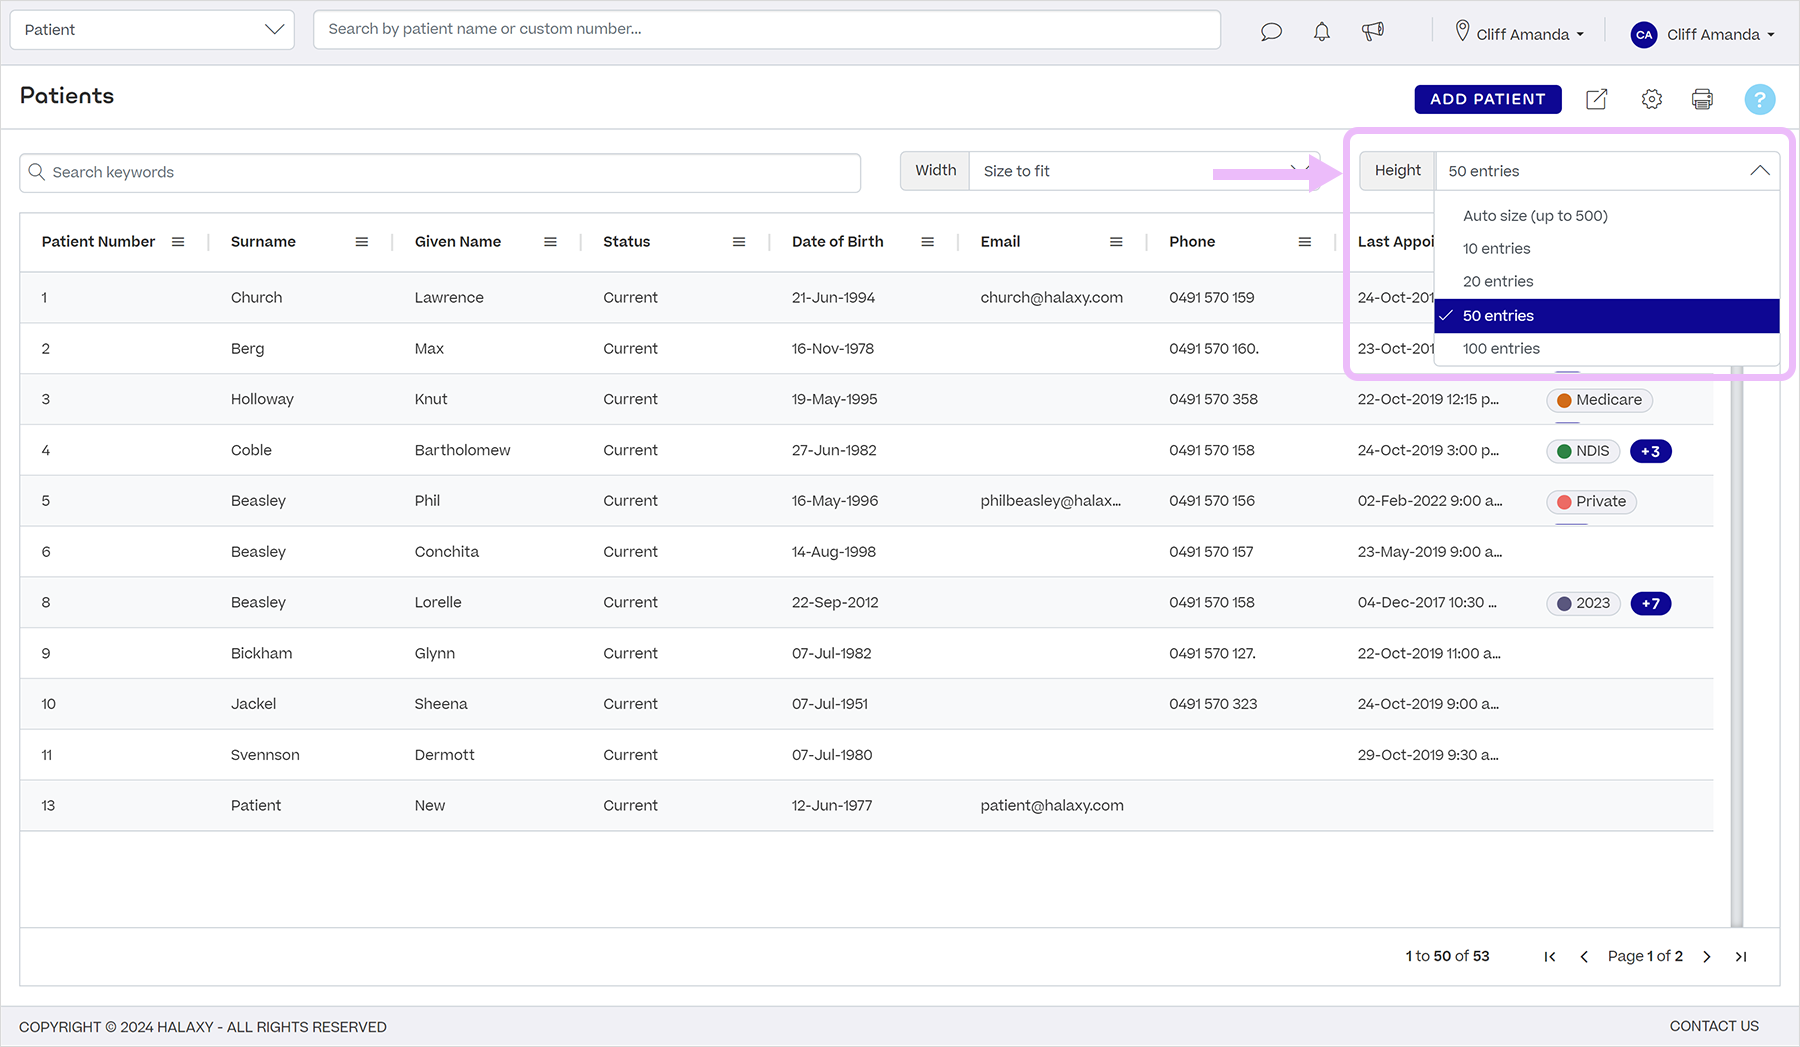Click Status column header text

627,242
